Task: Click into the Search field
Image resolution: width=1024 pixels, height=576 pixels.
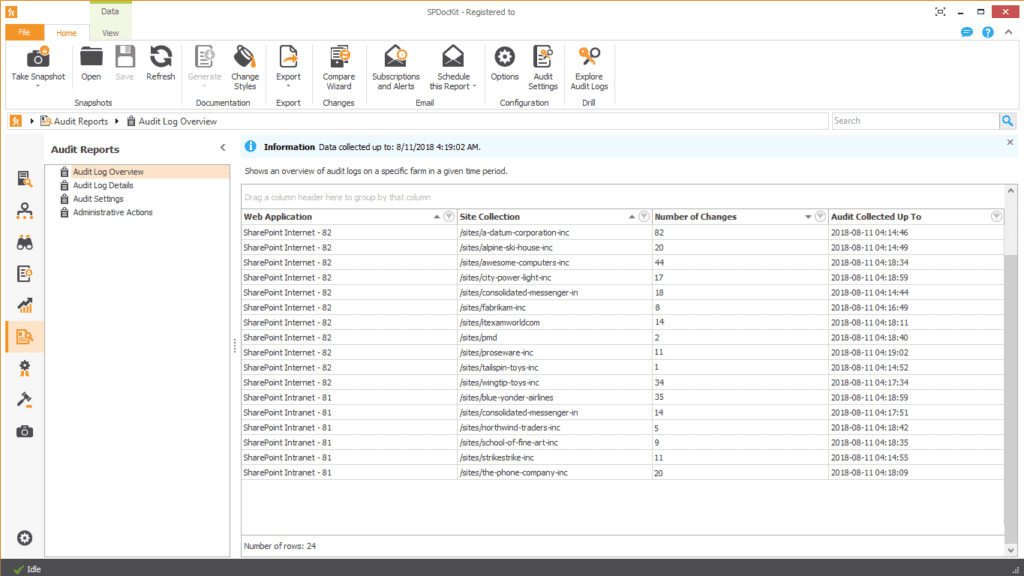Action: pos(915,121)
